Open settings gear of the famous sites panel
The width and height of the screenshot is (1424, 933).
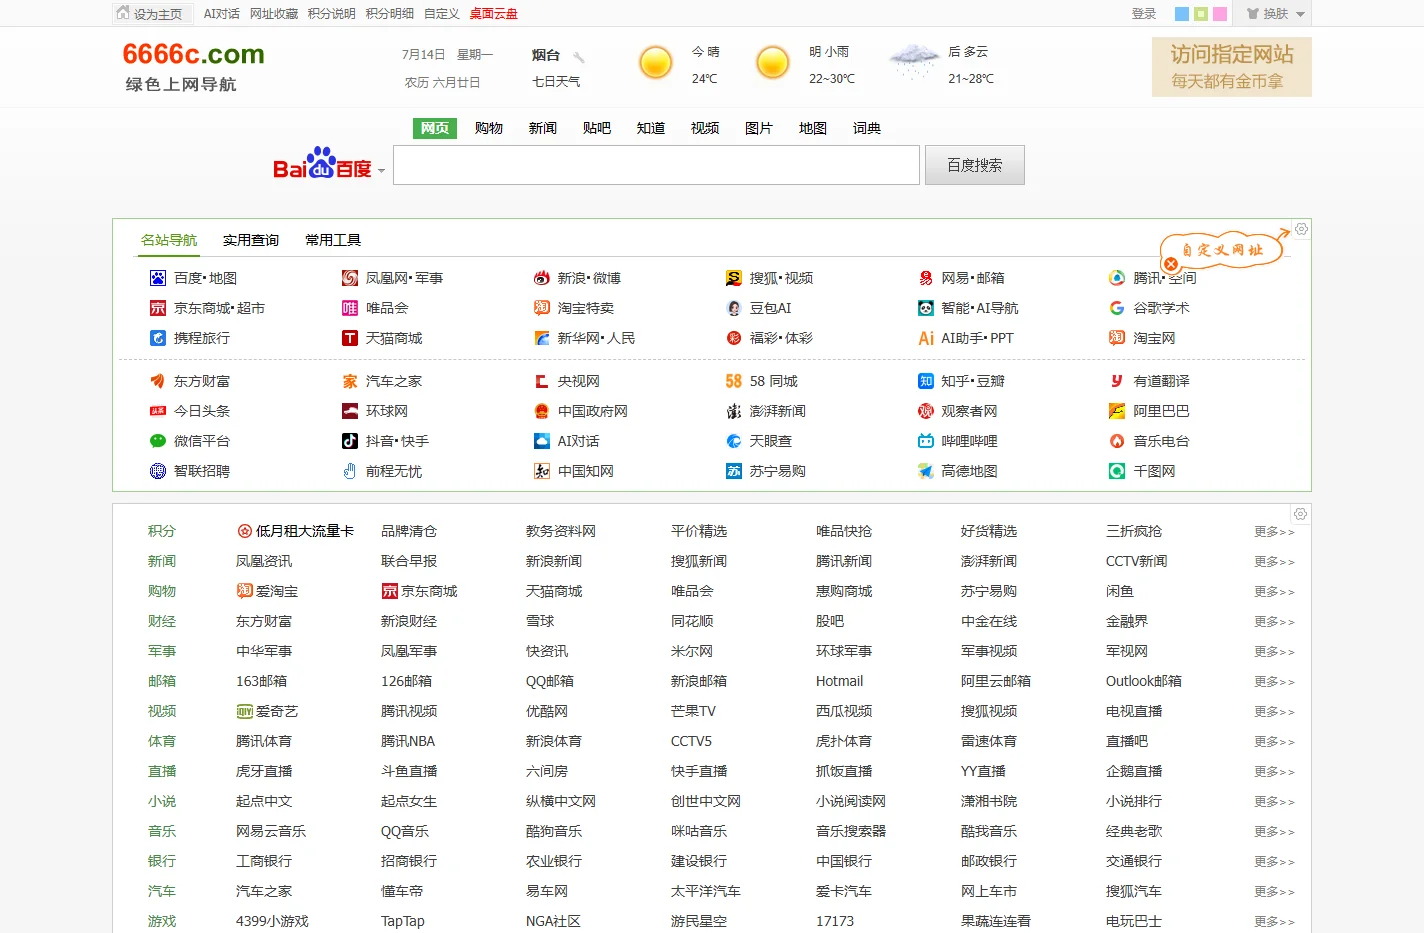tap(1301, 229)
